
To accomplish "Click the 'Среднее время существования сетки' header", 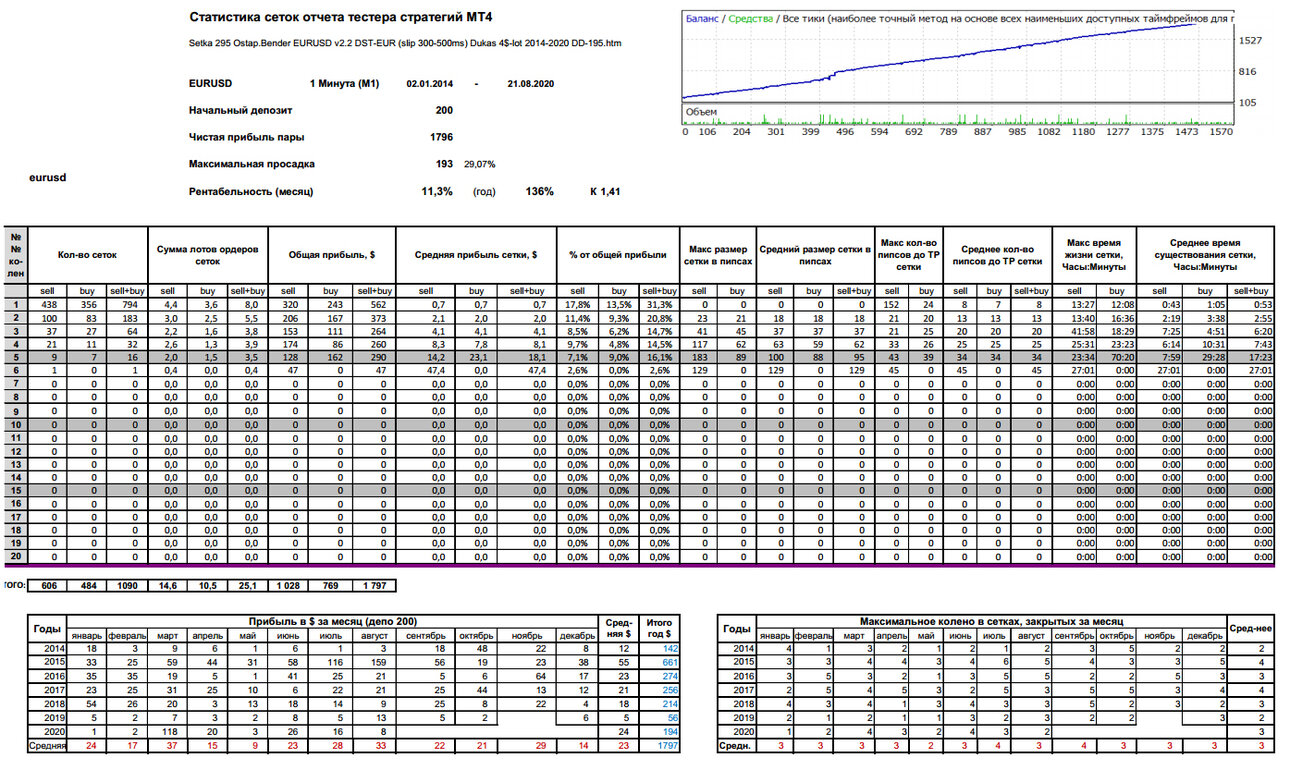I will point(1207,255).
